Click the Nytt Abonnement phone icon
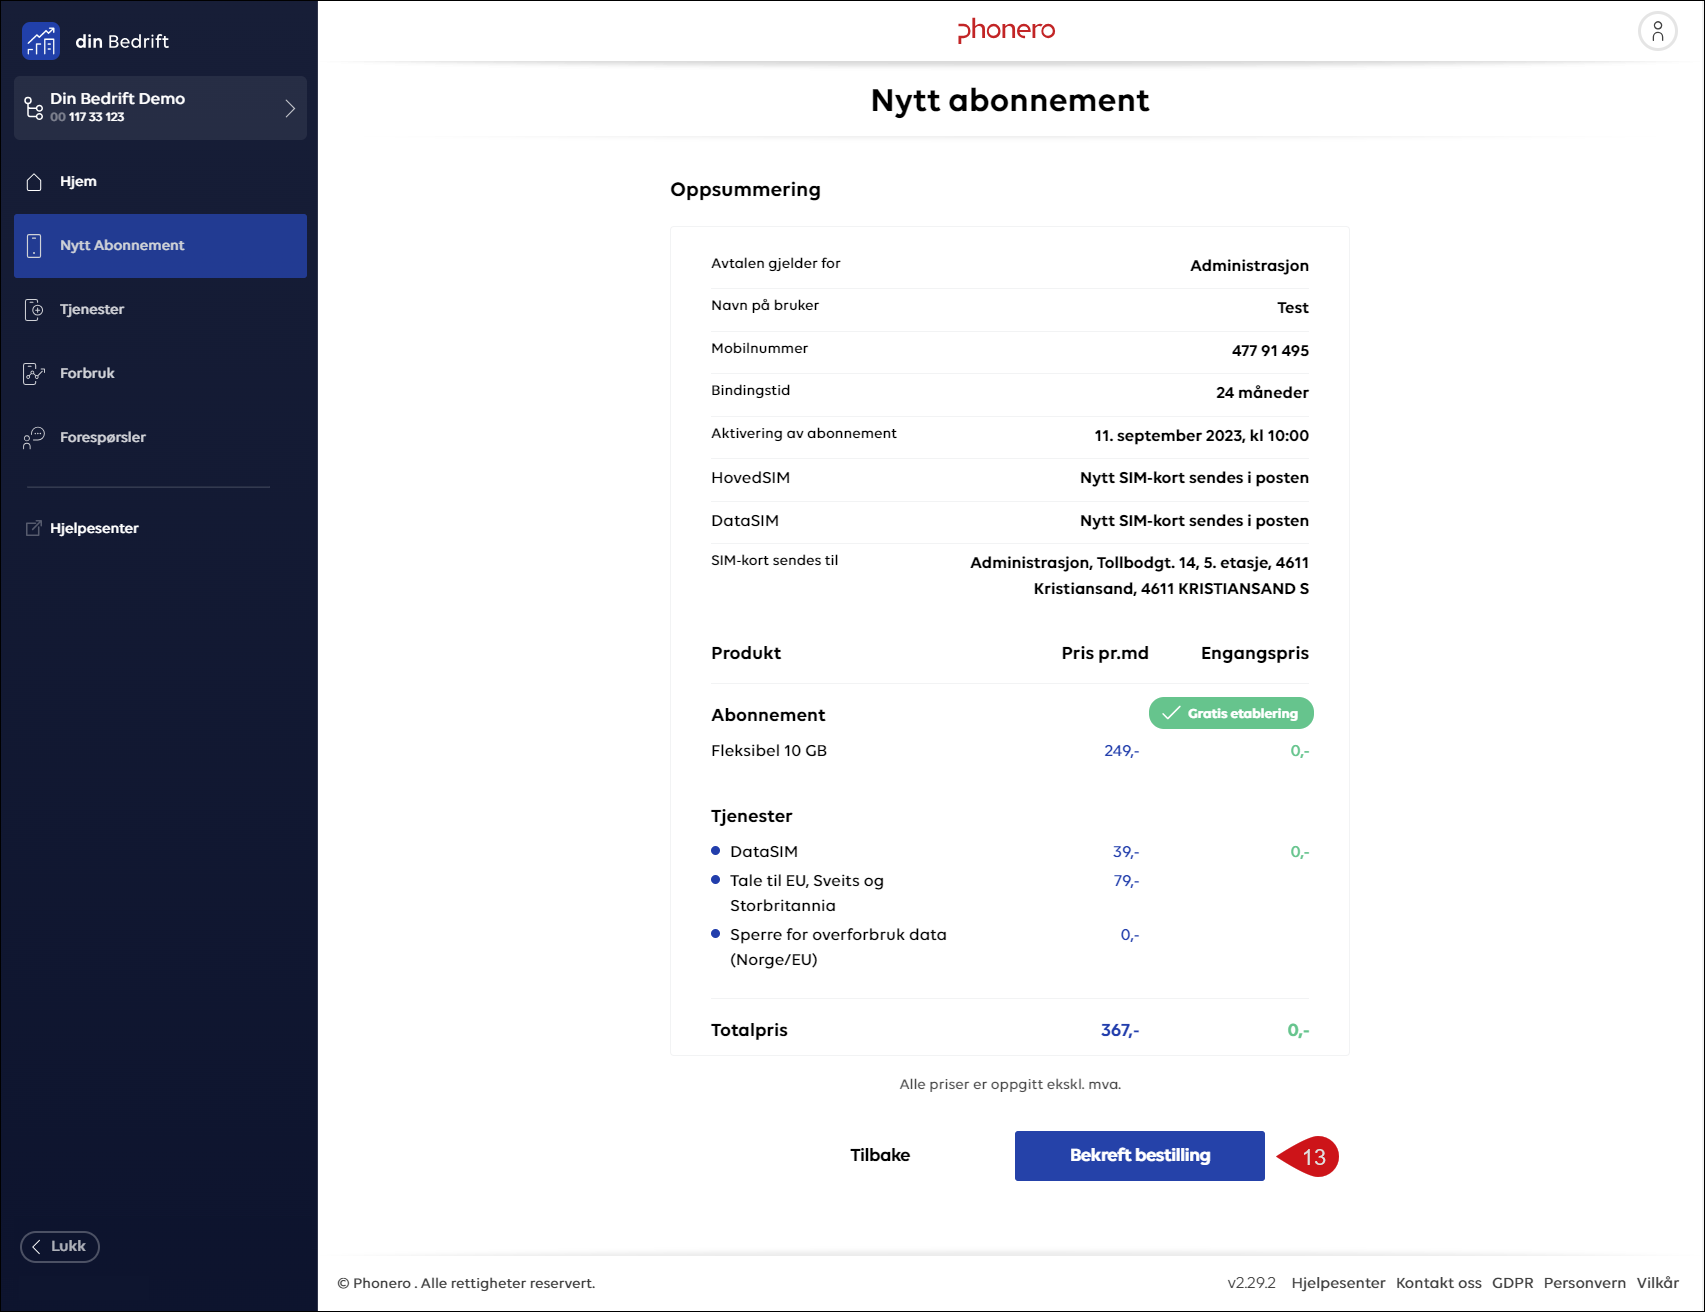The image size is (1705, 1312). tap(34, 246)
